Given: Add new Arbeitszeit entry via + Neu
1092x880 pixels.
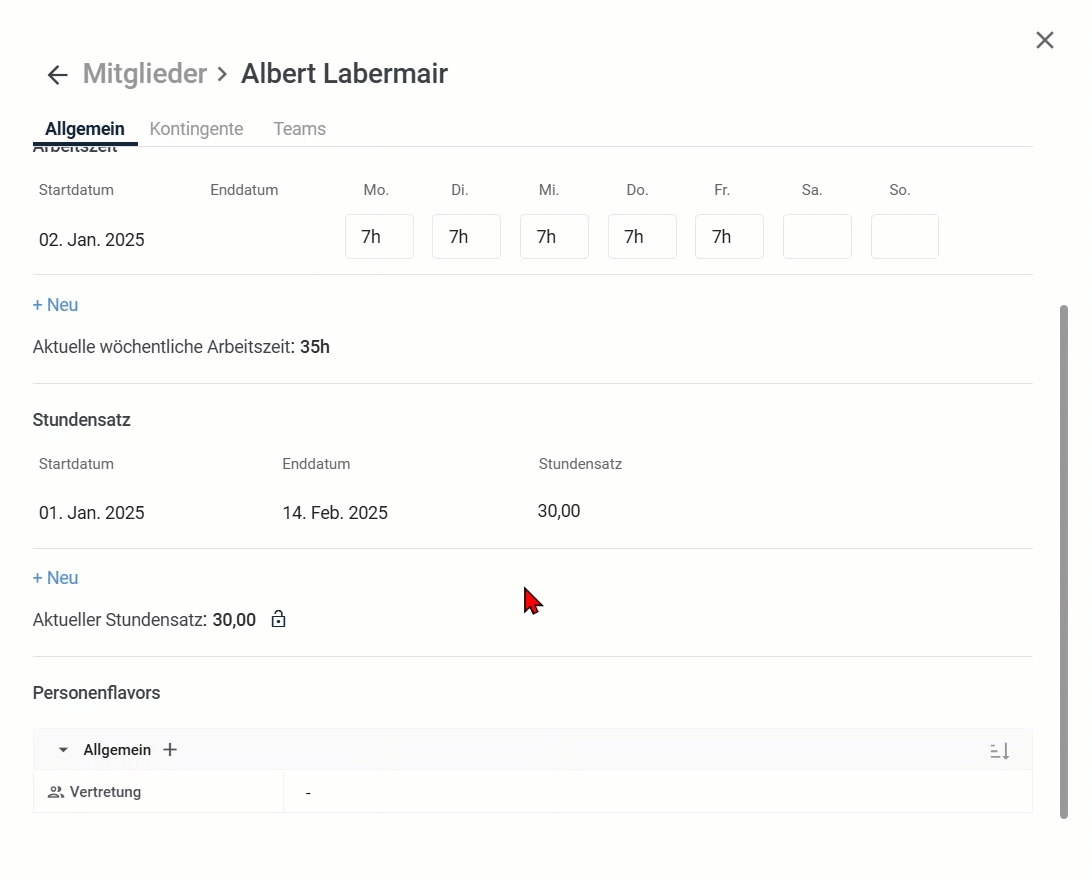Looking at the screenshot, I should tap(56, 305).
